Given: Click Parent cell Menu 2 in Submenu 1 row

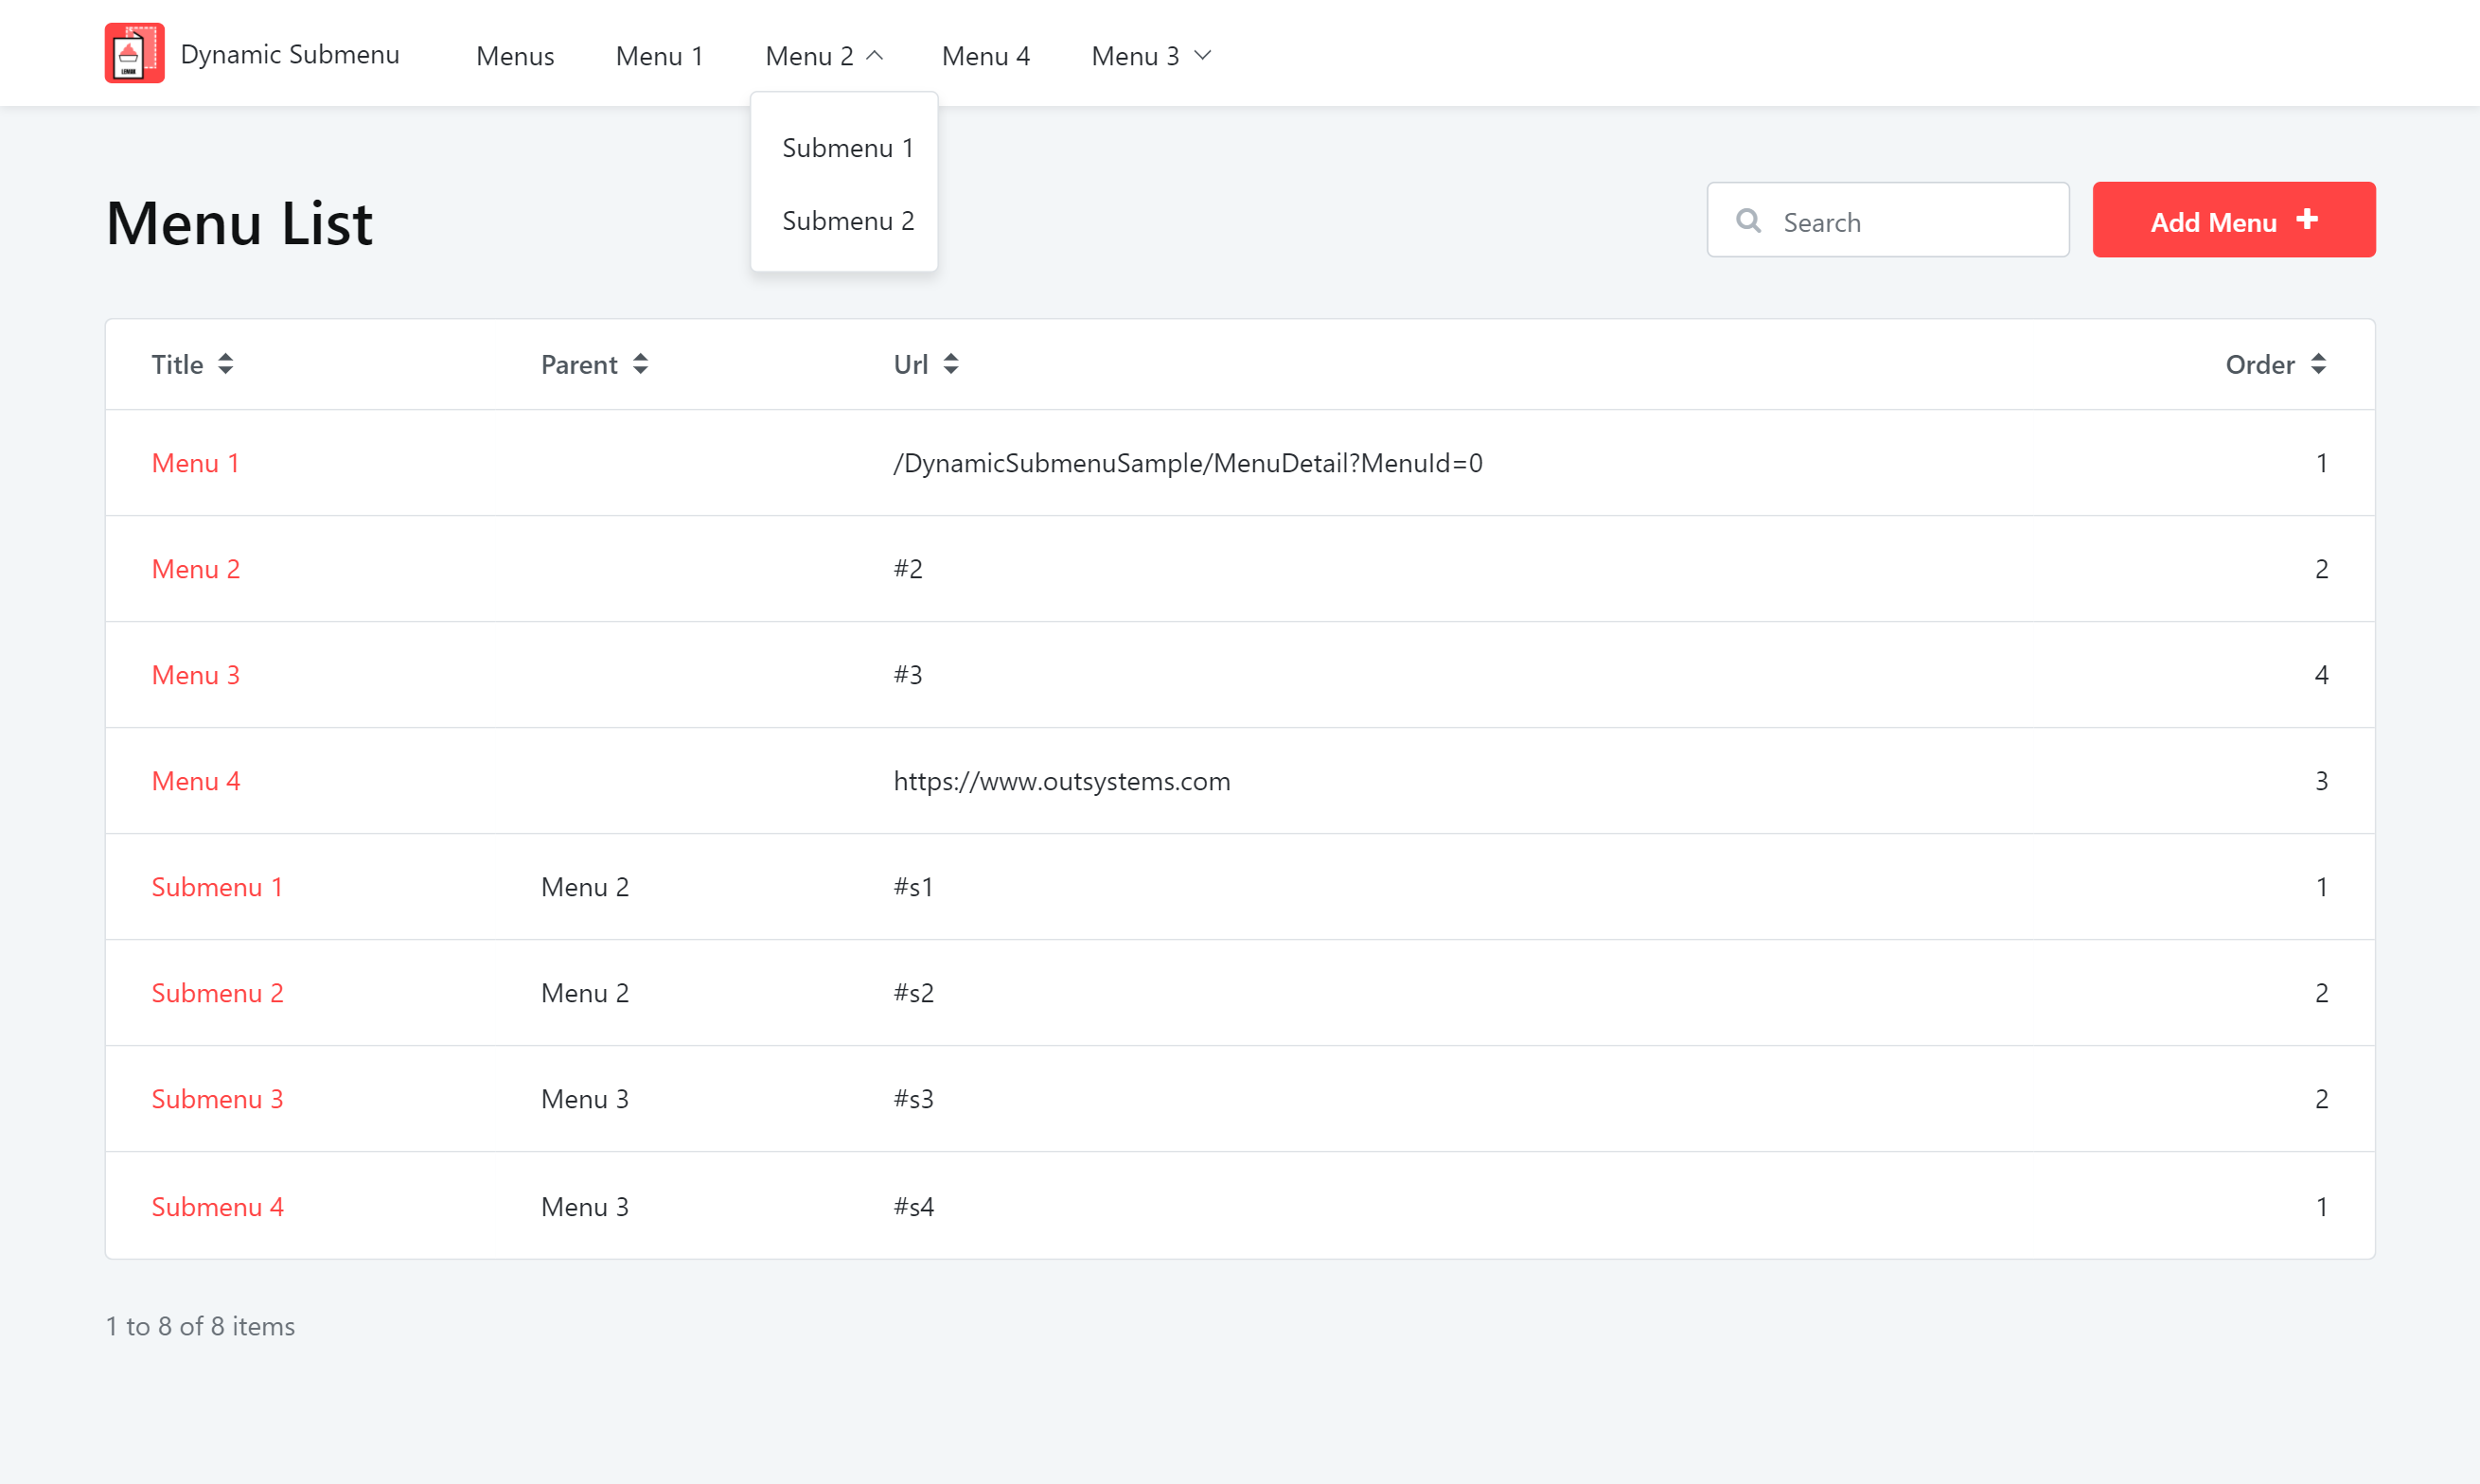Looking at the screenshot, I should click(585, 887).
